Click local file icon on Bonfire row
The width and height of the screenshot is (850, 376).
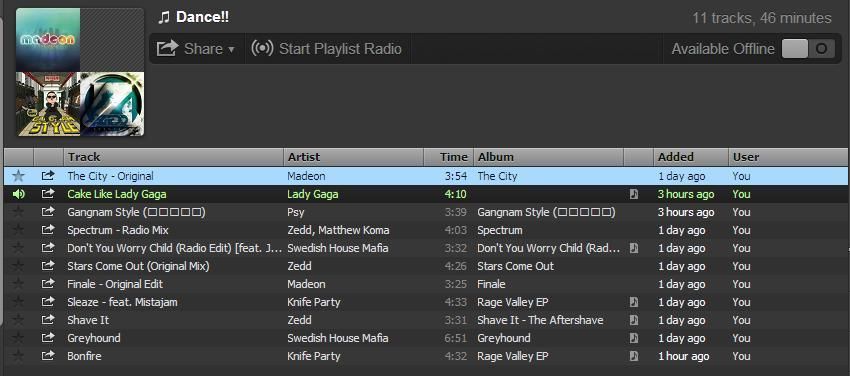point(634,356)
